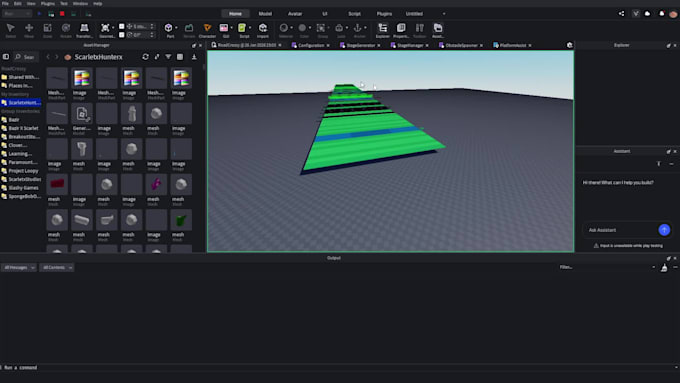Click the cloud save status icon

coord(647,13)
